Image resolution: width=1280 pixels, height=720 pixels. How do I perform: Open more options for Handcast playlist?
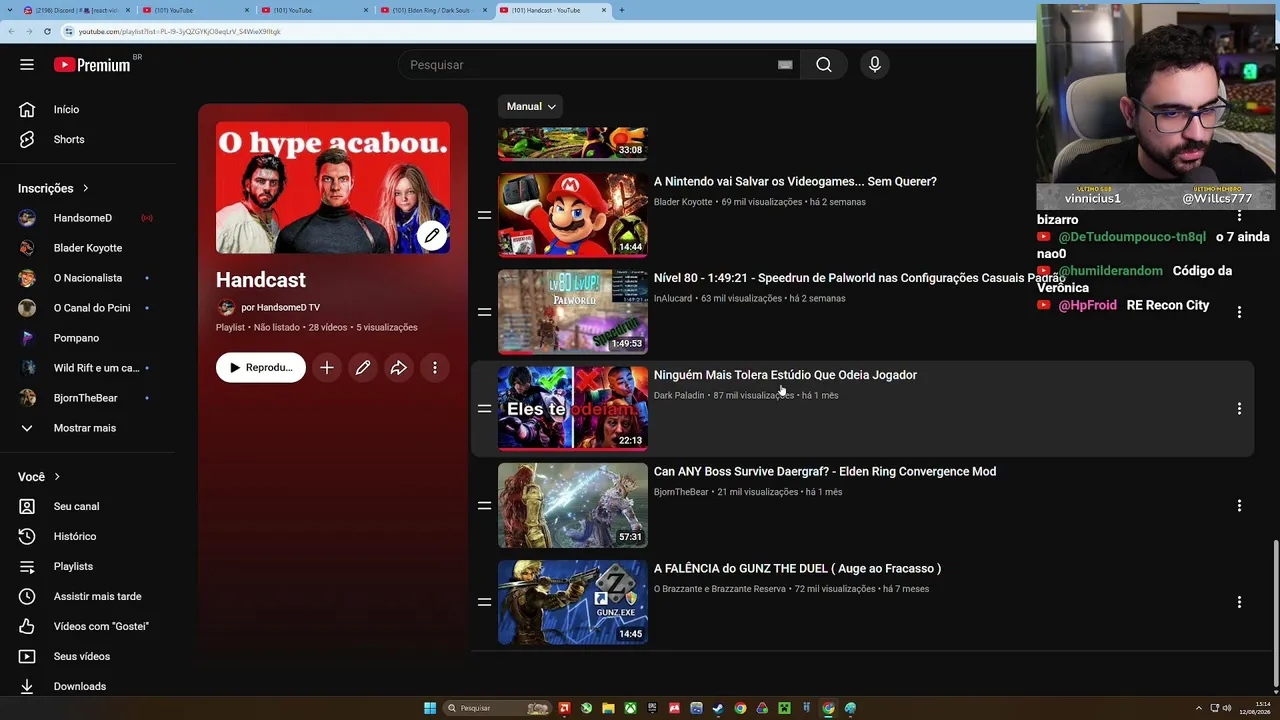pos(435,368)
